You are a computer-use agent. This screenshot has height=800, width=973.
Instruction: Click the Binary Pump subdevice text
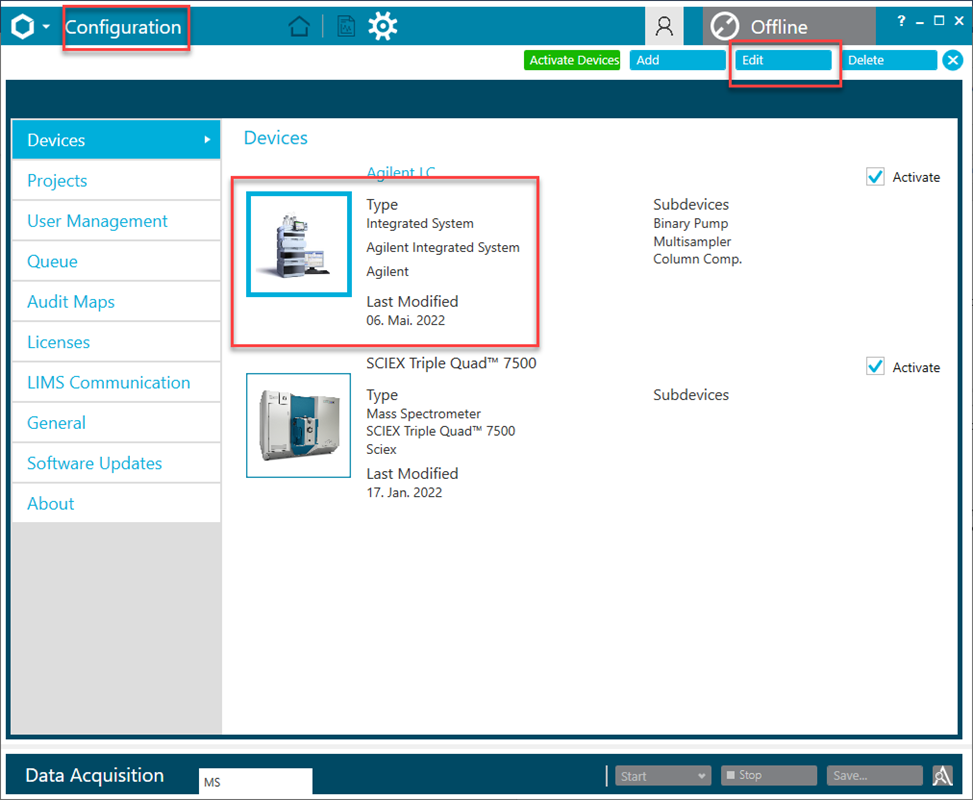pyautogui.click(x=691, y=223)
